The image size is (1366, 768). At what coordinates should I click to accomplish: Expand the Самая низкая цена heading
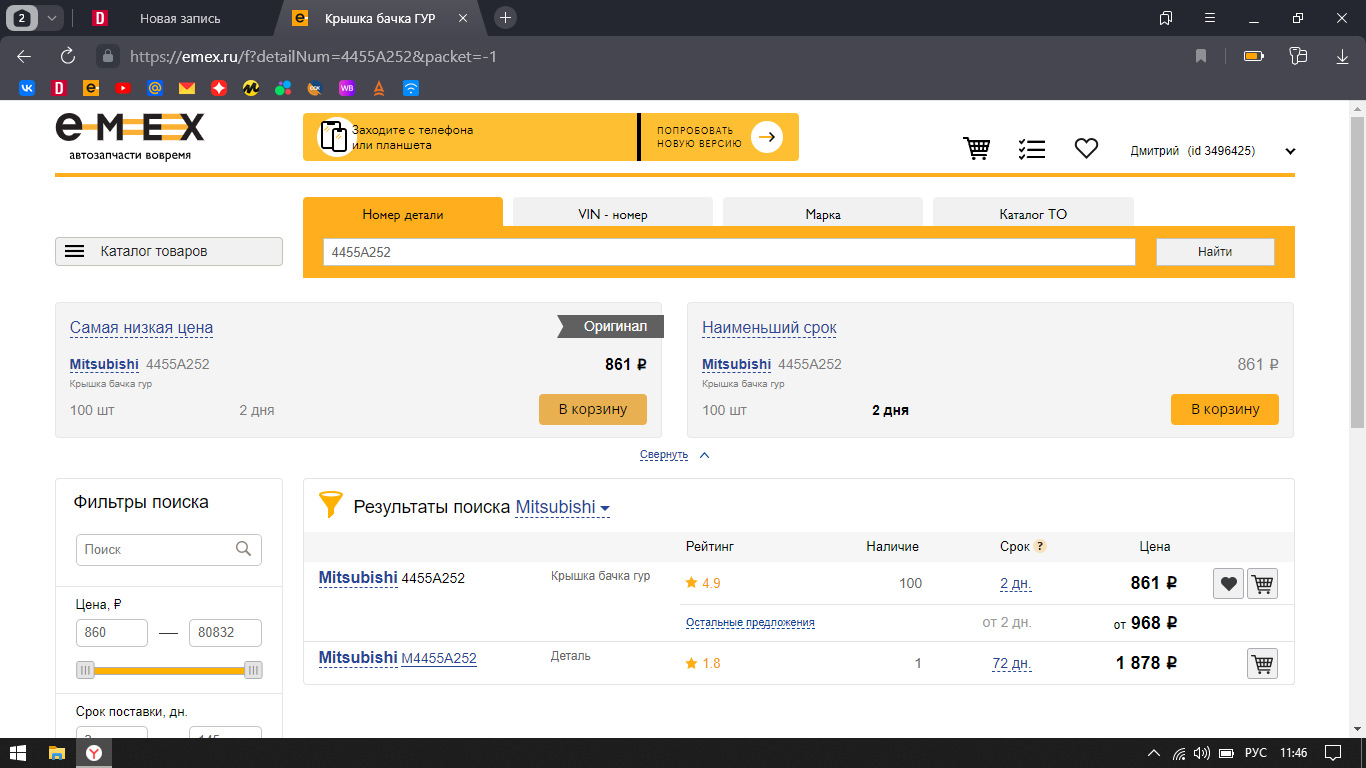(x=141, y=328)
